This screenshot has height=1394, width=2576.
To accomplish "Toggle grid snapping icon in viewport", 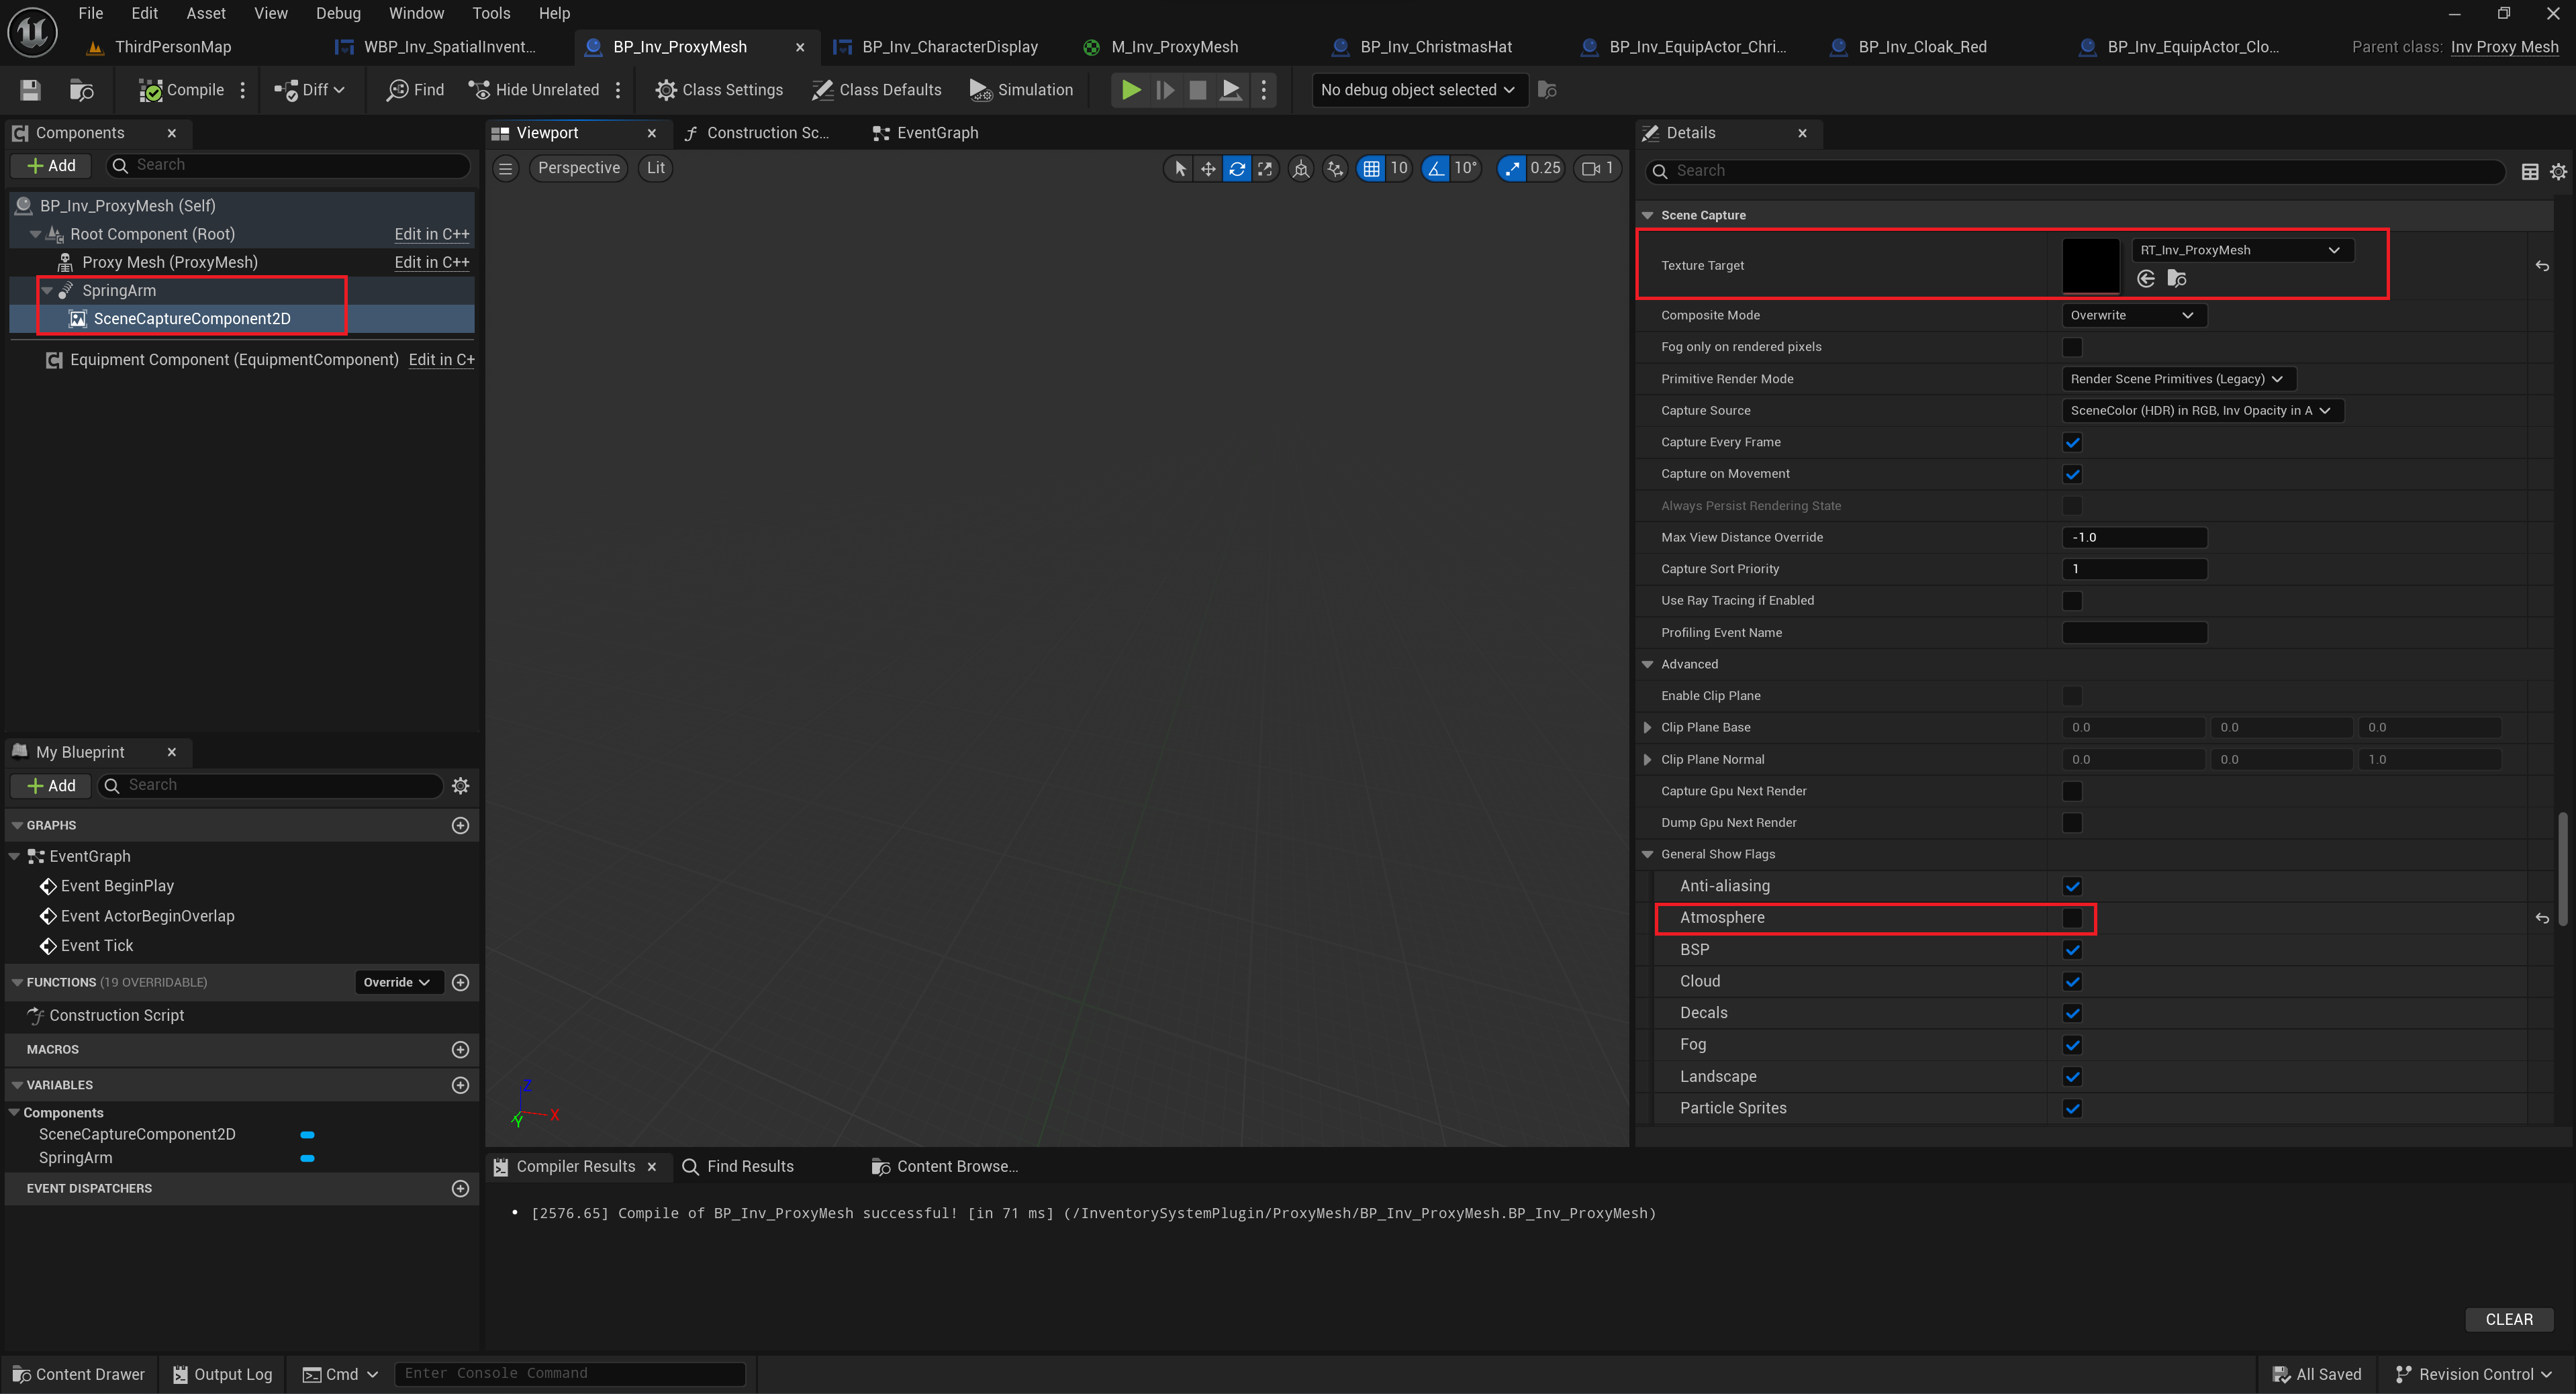I will [1371, 169].
